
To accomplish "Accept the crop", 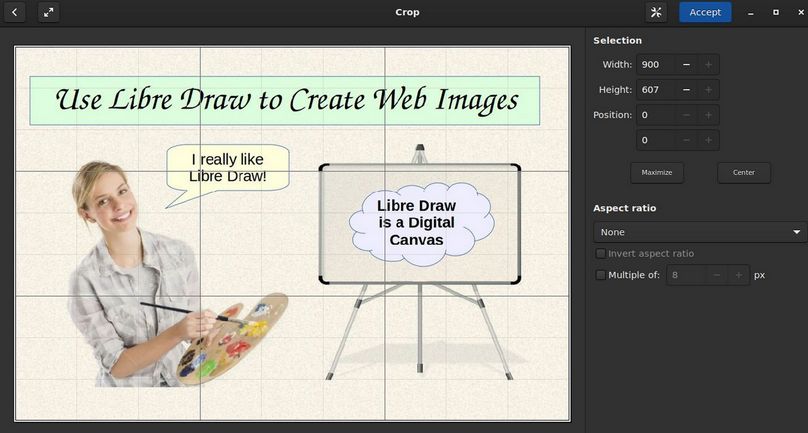I will [705, 12].
